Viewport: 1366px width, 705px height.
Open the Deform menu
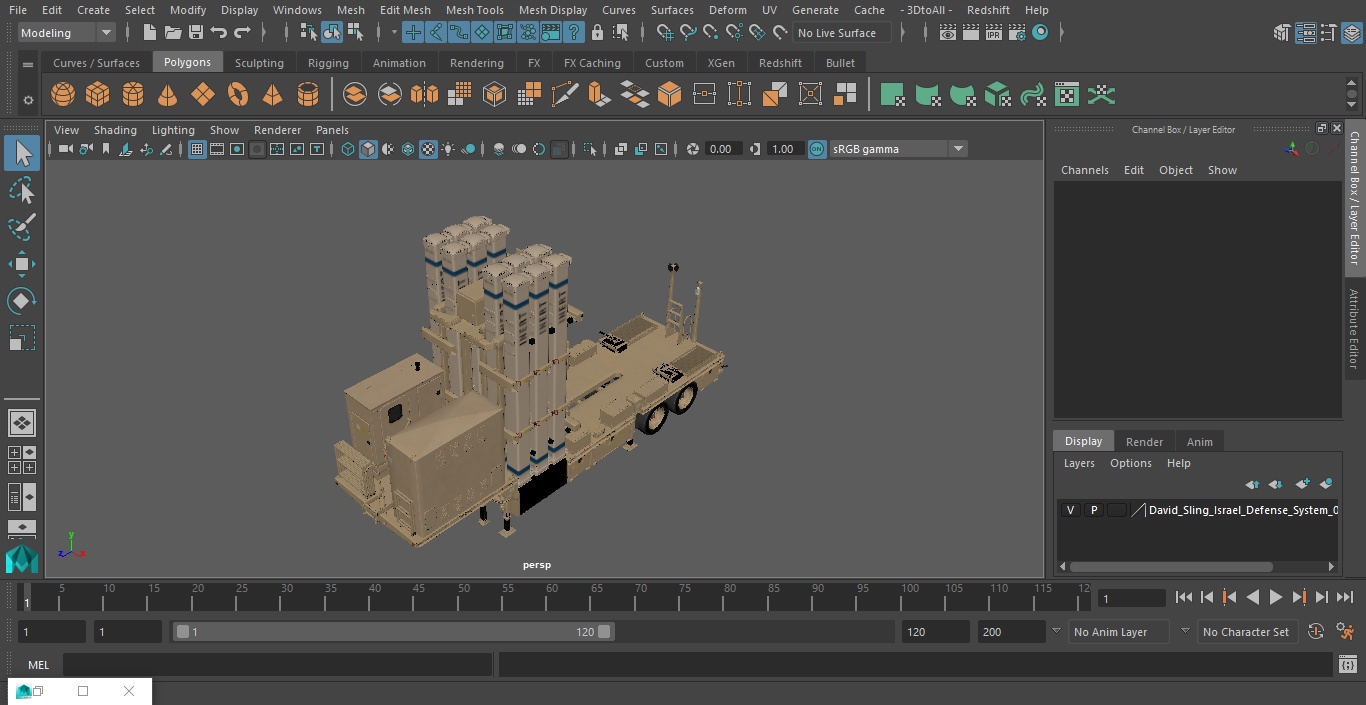click(727, 10)
